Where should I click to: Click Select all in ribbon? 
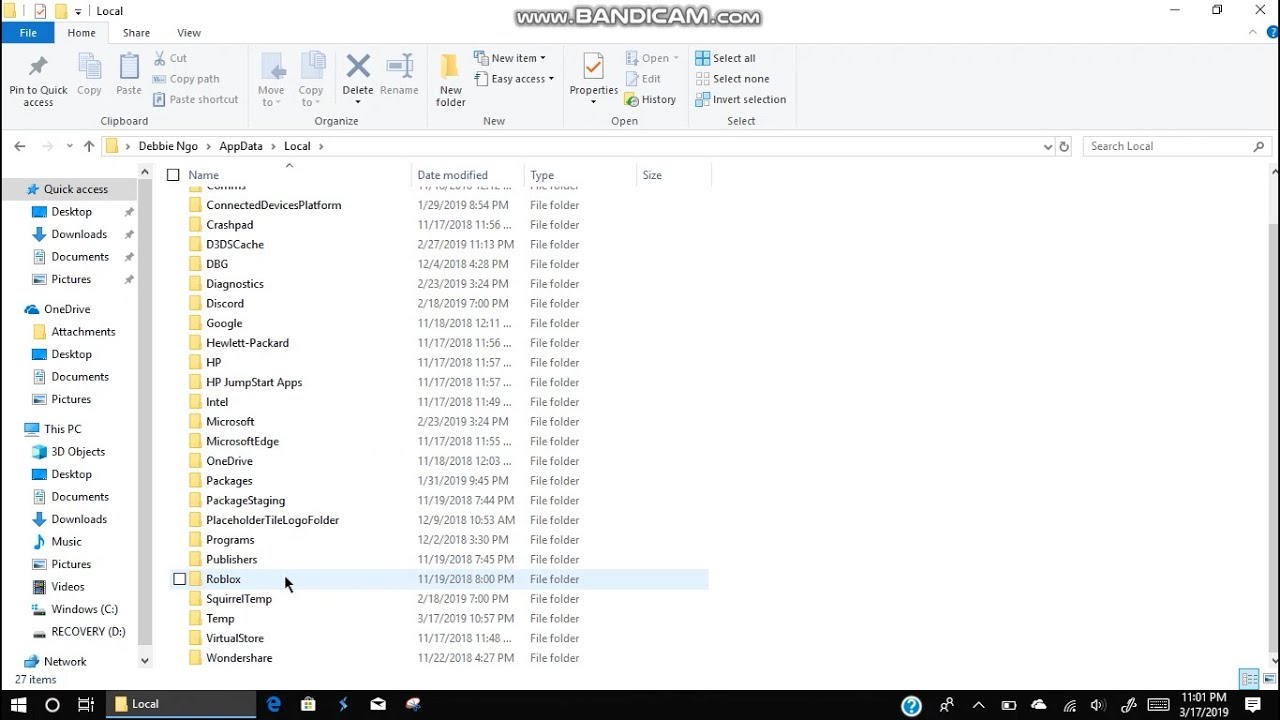(726, 58)
